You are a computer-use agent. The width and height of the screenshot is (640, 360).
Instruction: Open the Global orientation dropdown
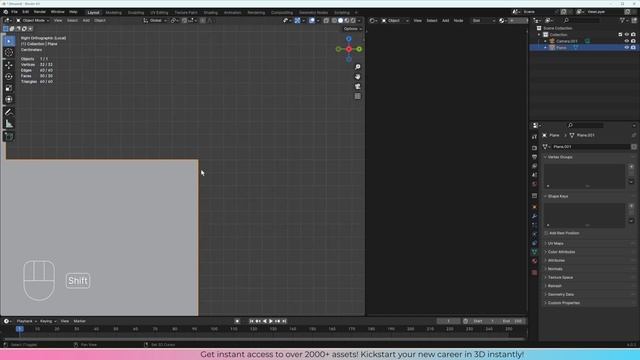pos(155,20)
